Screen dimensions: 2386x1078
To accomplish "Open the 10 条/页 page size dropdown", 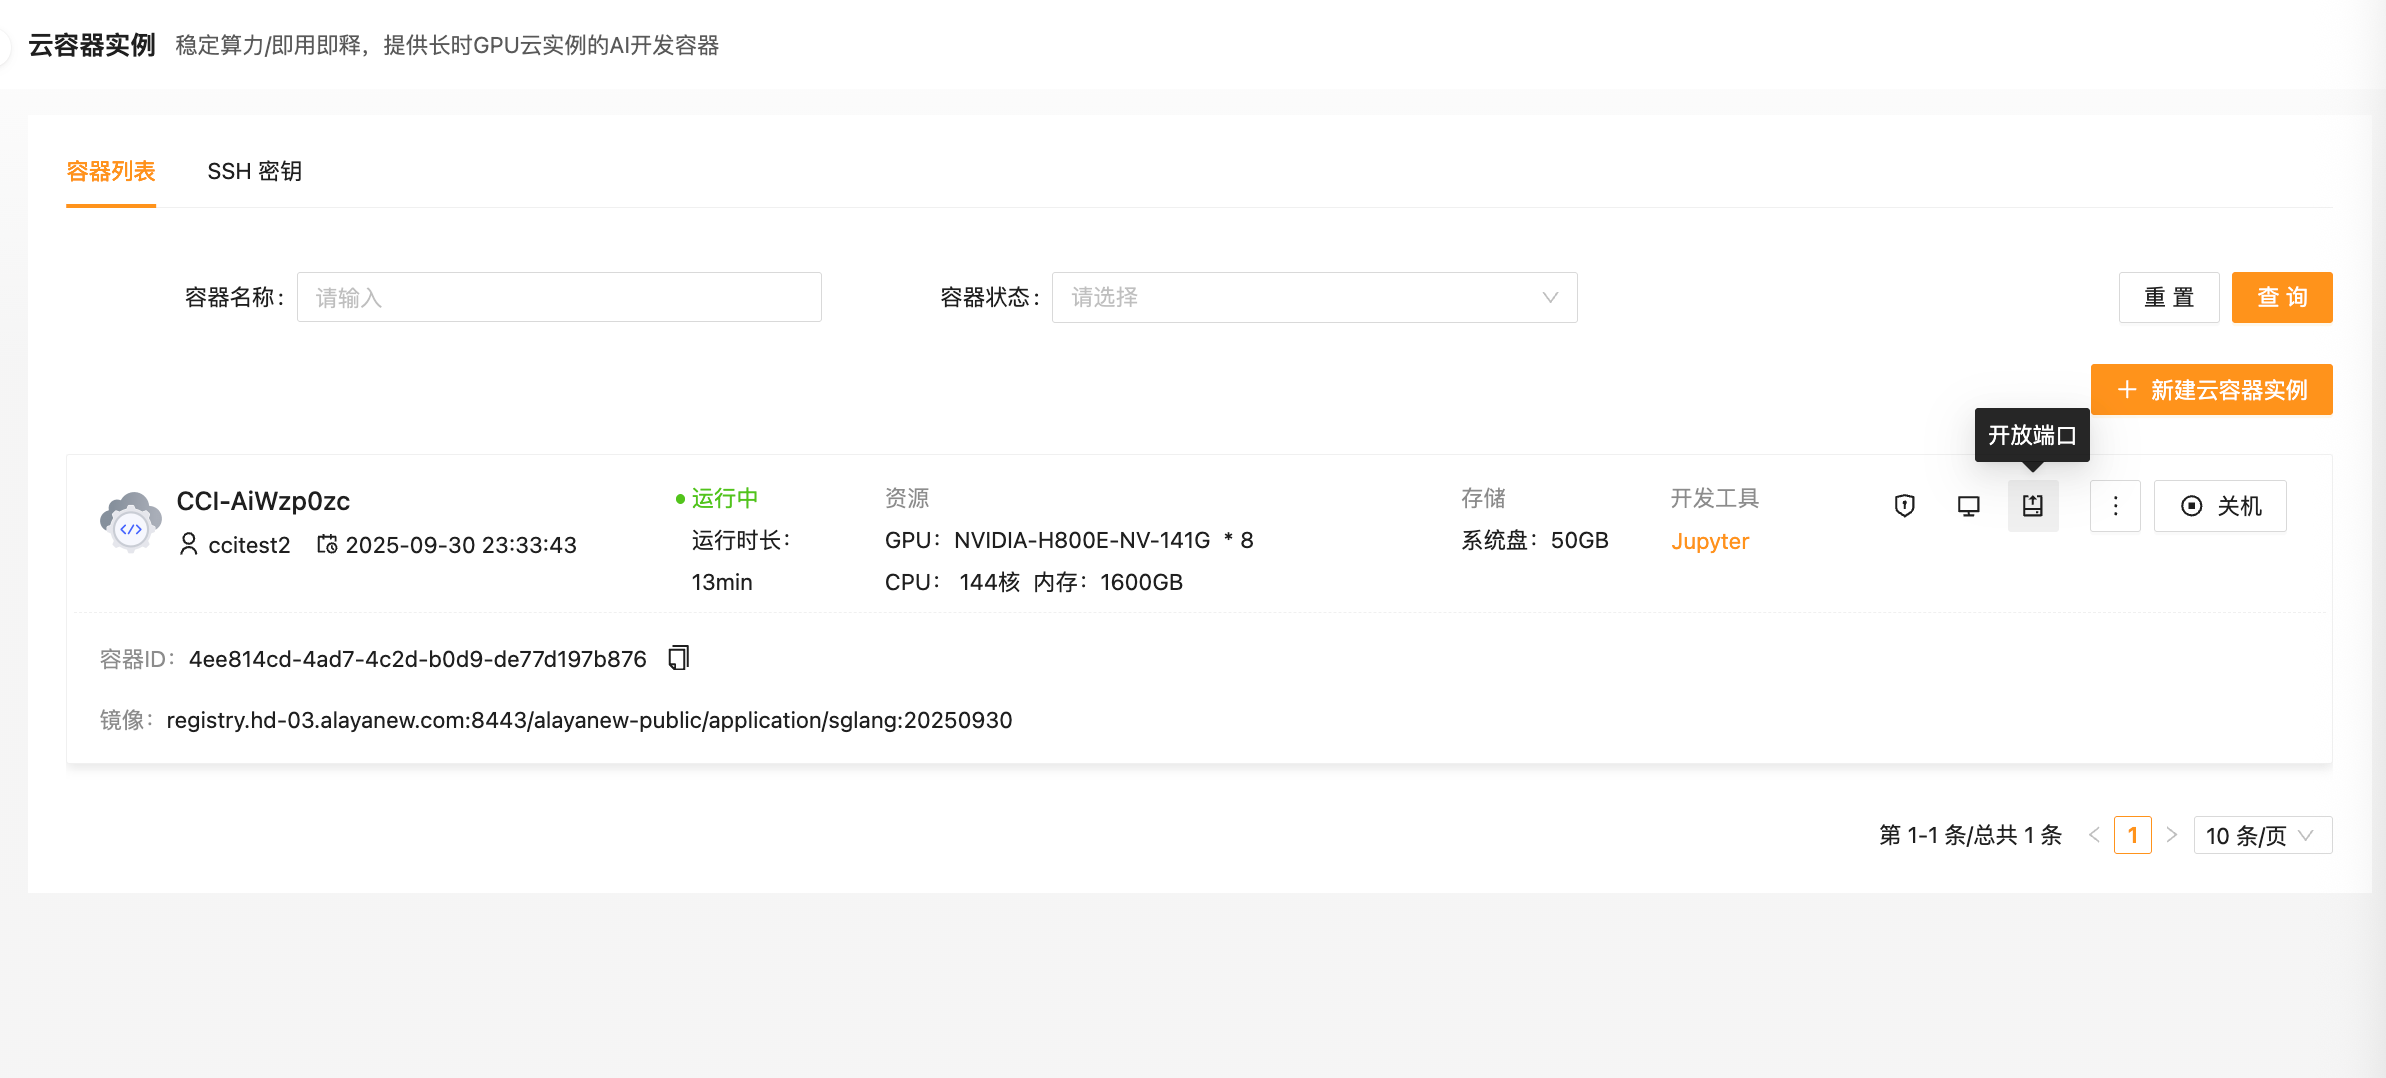I will point(2261,835).
